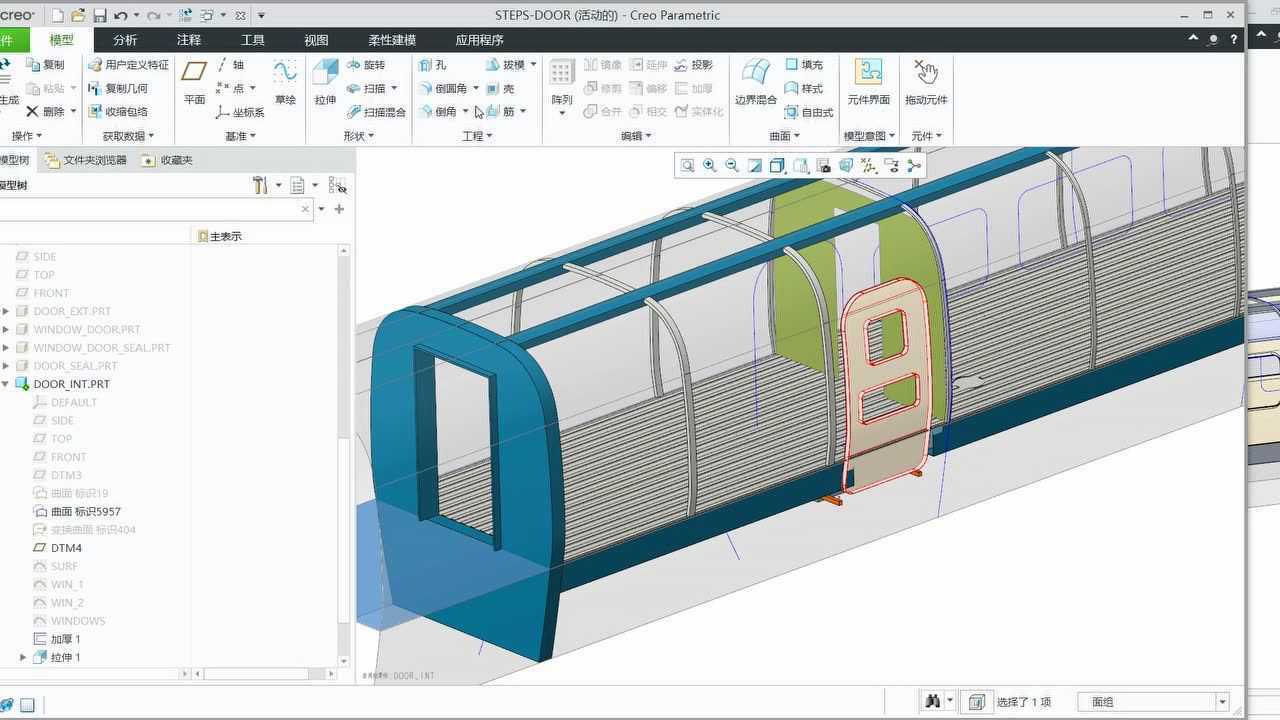
Task: Click the zoom in magnifier in graphics toolbar
Action: click(709, 166)
